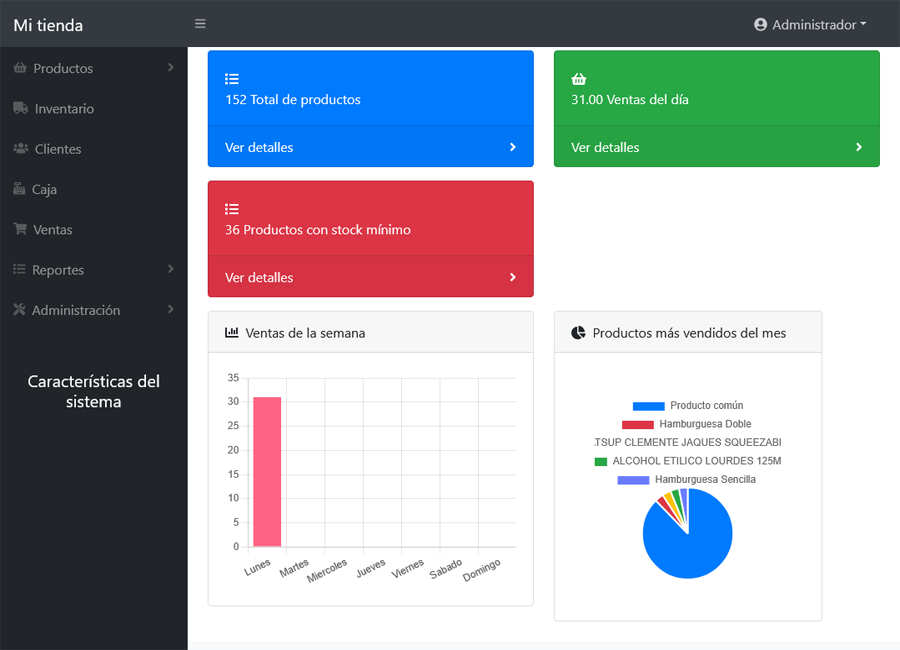The height and width of the screenshot is (650, 900).
Task: Hide ALCOHOL ETILICO LOURDES legend entry
Action: coord(687,461)
